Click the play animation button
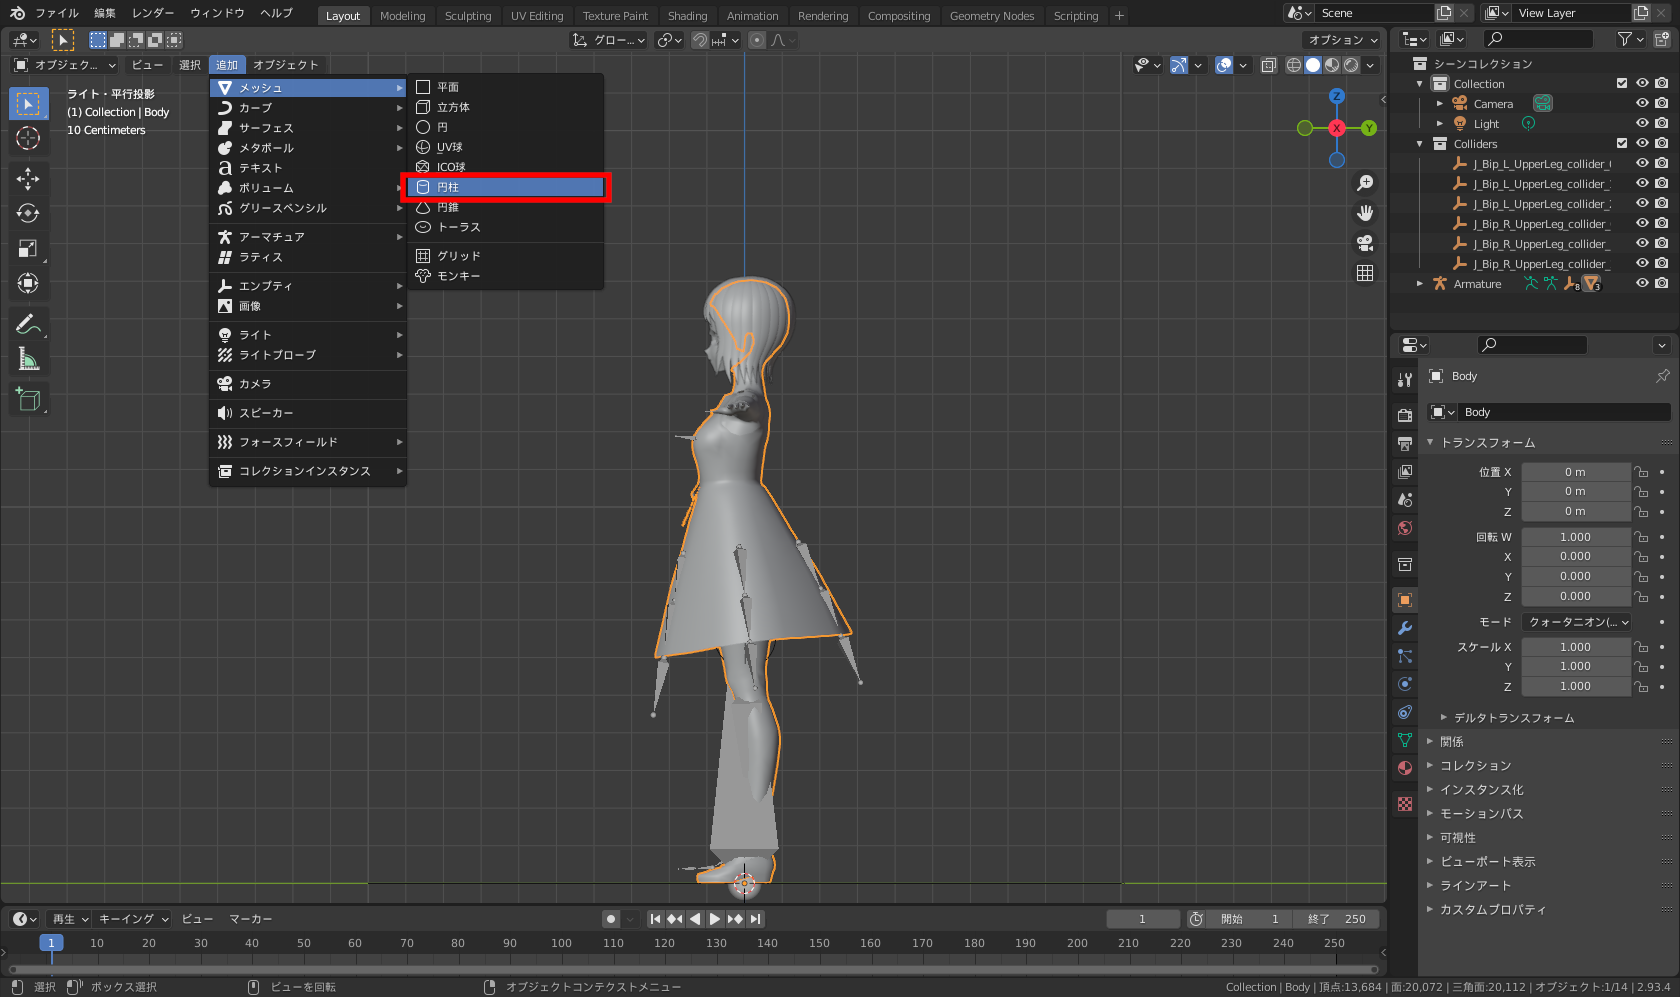The image size is (1680, 997). [x=715, y=919]
